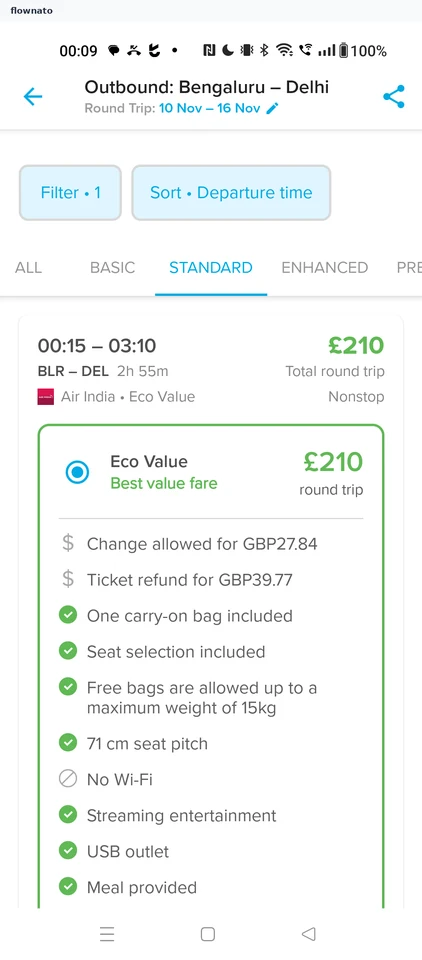The height and width of the screenshot is (960, 422).
Task: Tap the Air India airline logo
Action: coord(46,397)
